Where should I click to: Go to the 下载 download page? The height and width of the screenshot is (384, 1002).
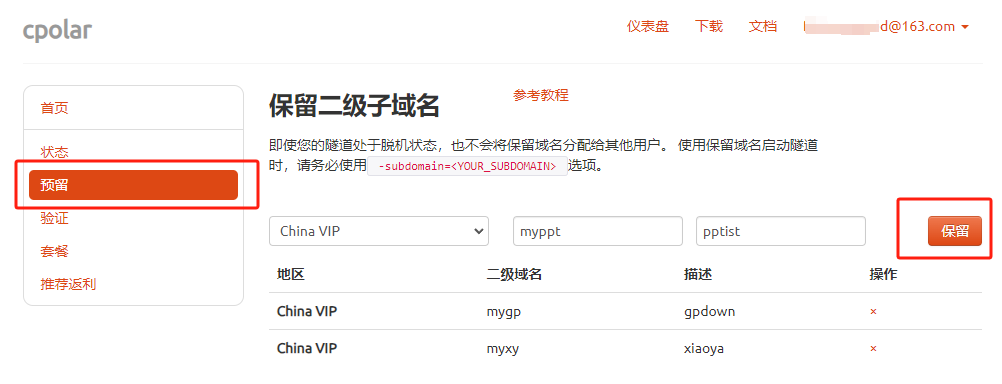coord(709,27)
